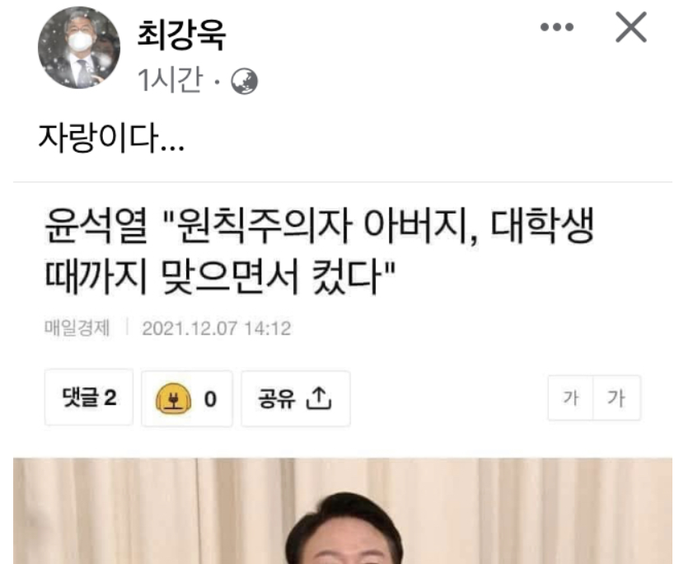Open the article headline about 윤석열
679x564 pixels.
pos(319,251)
